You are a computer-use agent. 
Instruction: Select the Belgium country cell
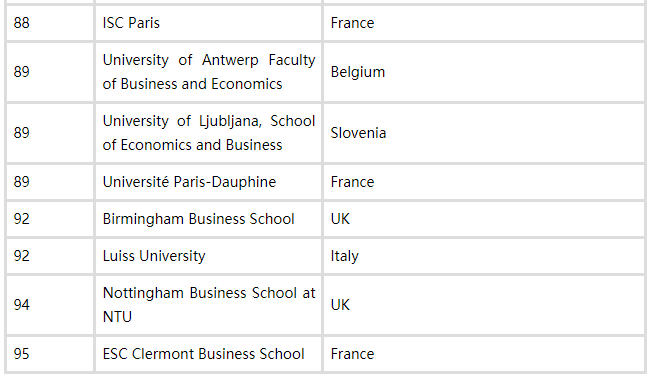pyautogui.click(x=484, y=72)
